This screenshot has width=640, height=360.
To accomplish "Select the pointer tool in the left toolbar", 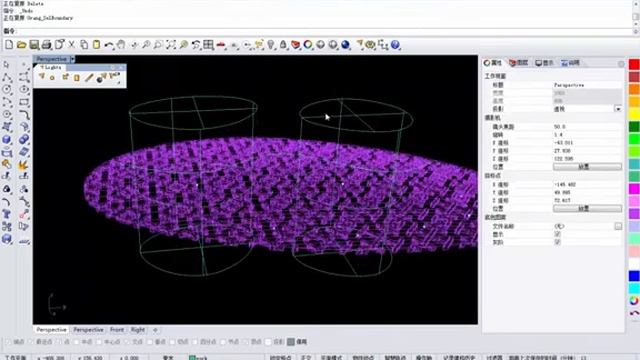I will coord(7,65).
